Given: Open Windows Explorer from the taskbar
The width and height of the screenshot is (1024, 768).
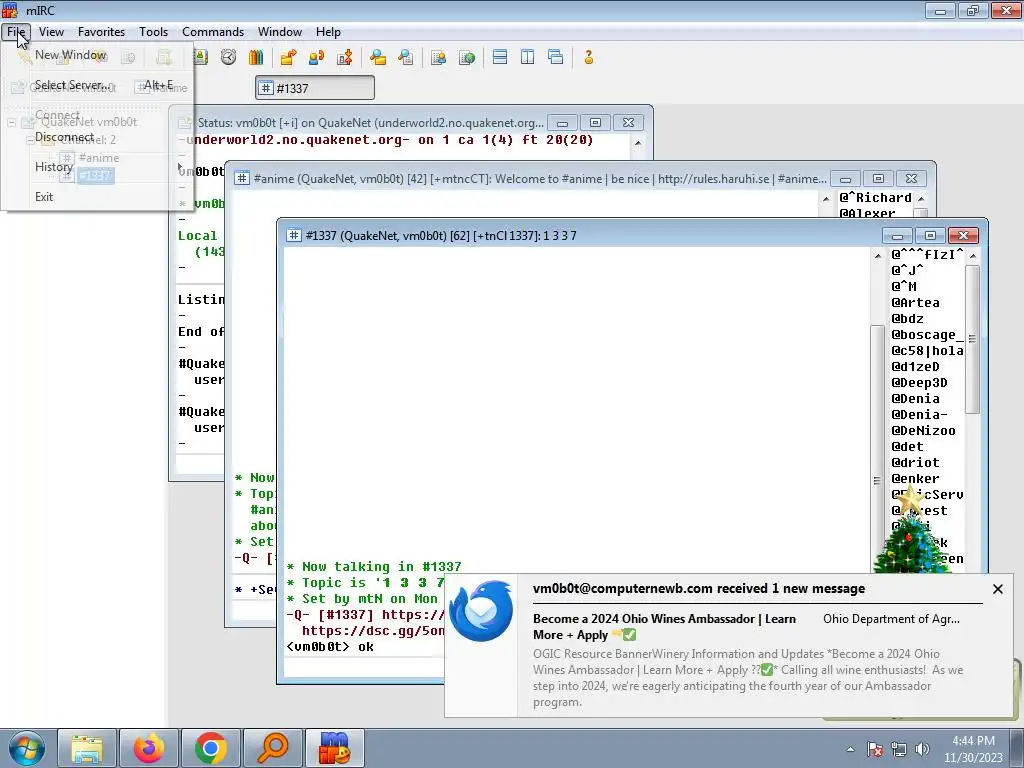Looking at the screenshot, I should click(87, 748).
